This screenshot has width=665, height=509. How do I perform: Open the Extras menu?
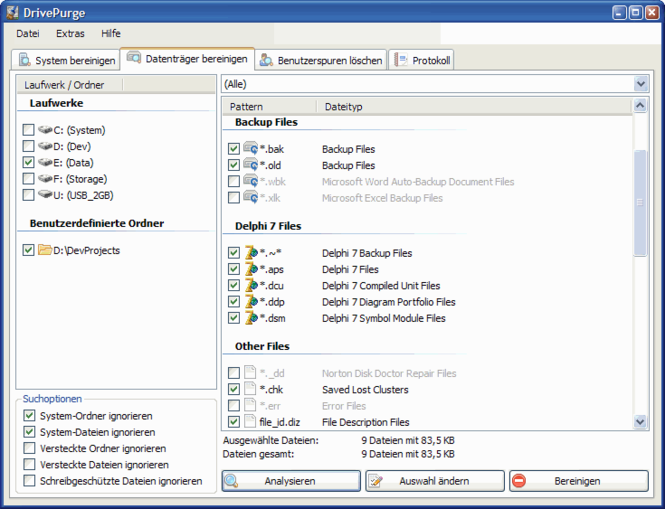point(70,33)
